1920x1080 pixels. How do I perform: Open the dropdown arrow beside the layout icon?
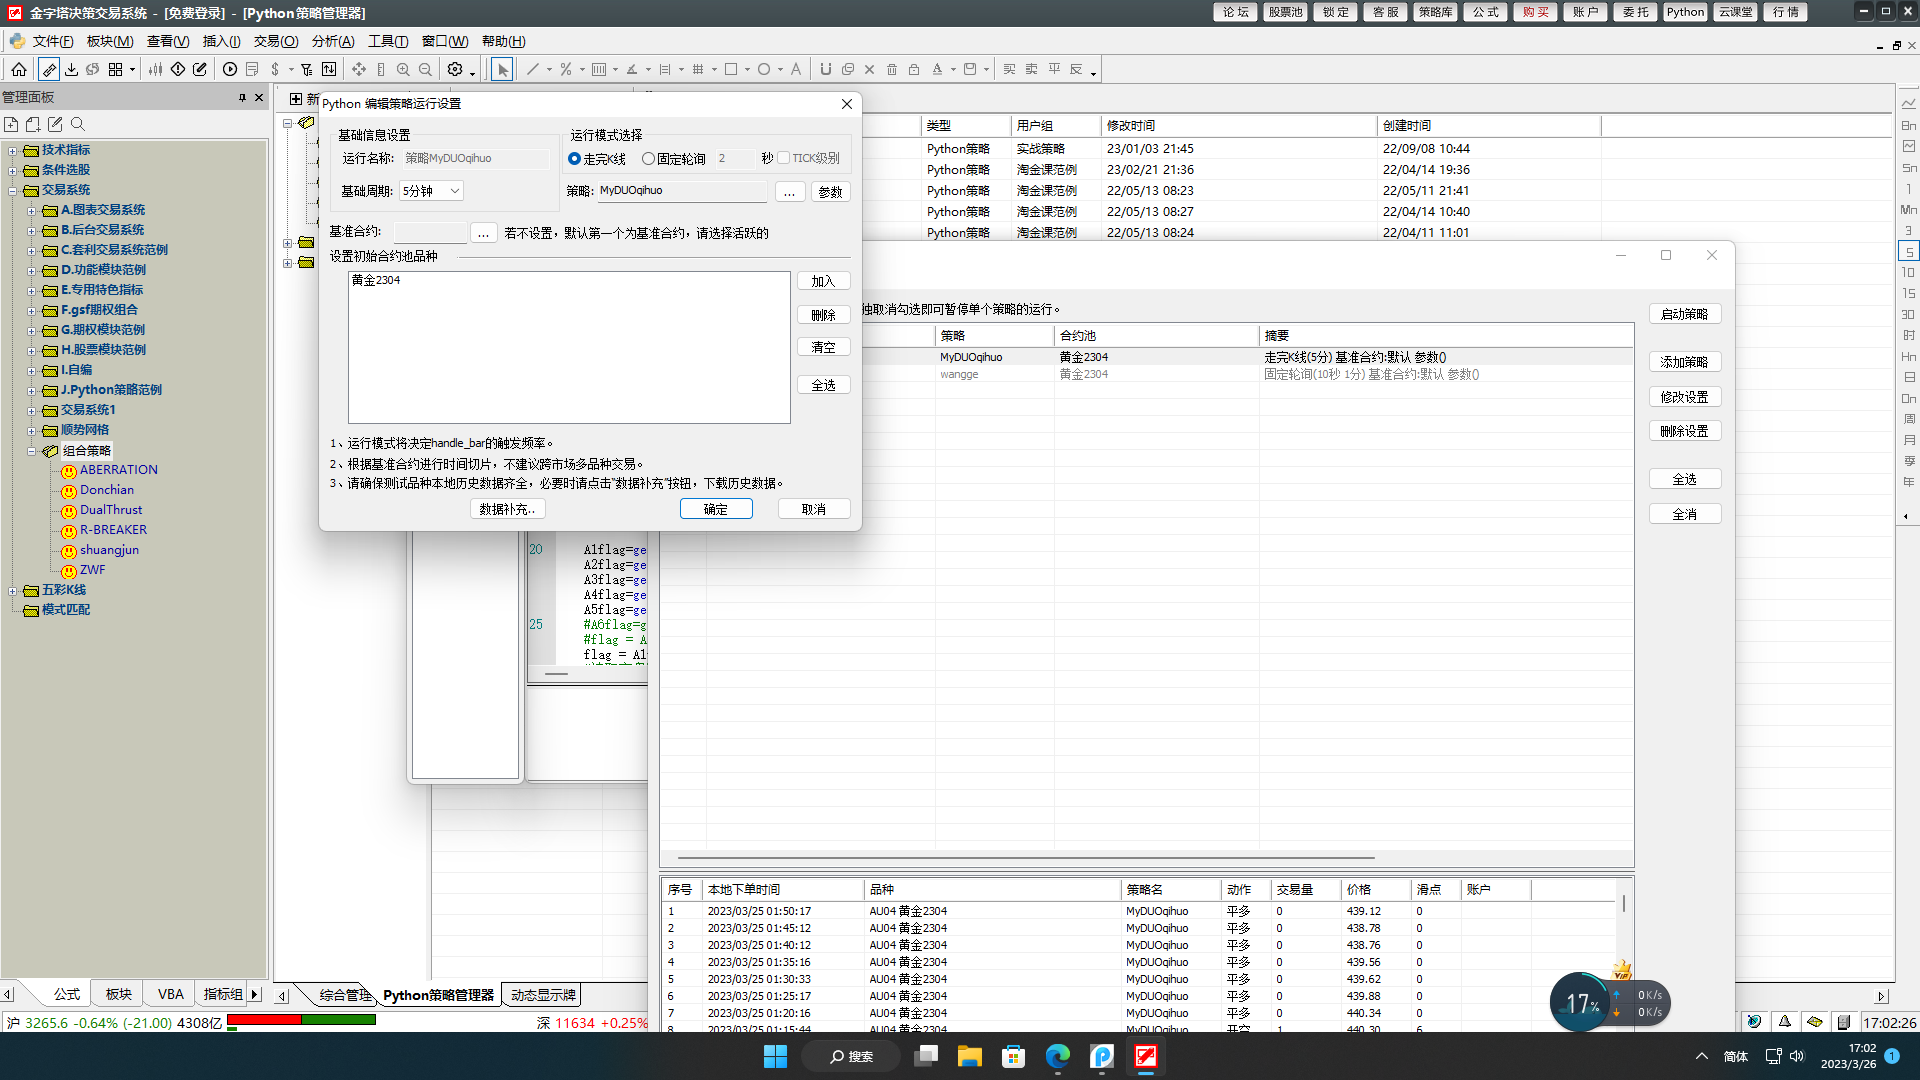(132, 69)
